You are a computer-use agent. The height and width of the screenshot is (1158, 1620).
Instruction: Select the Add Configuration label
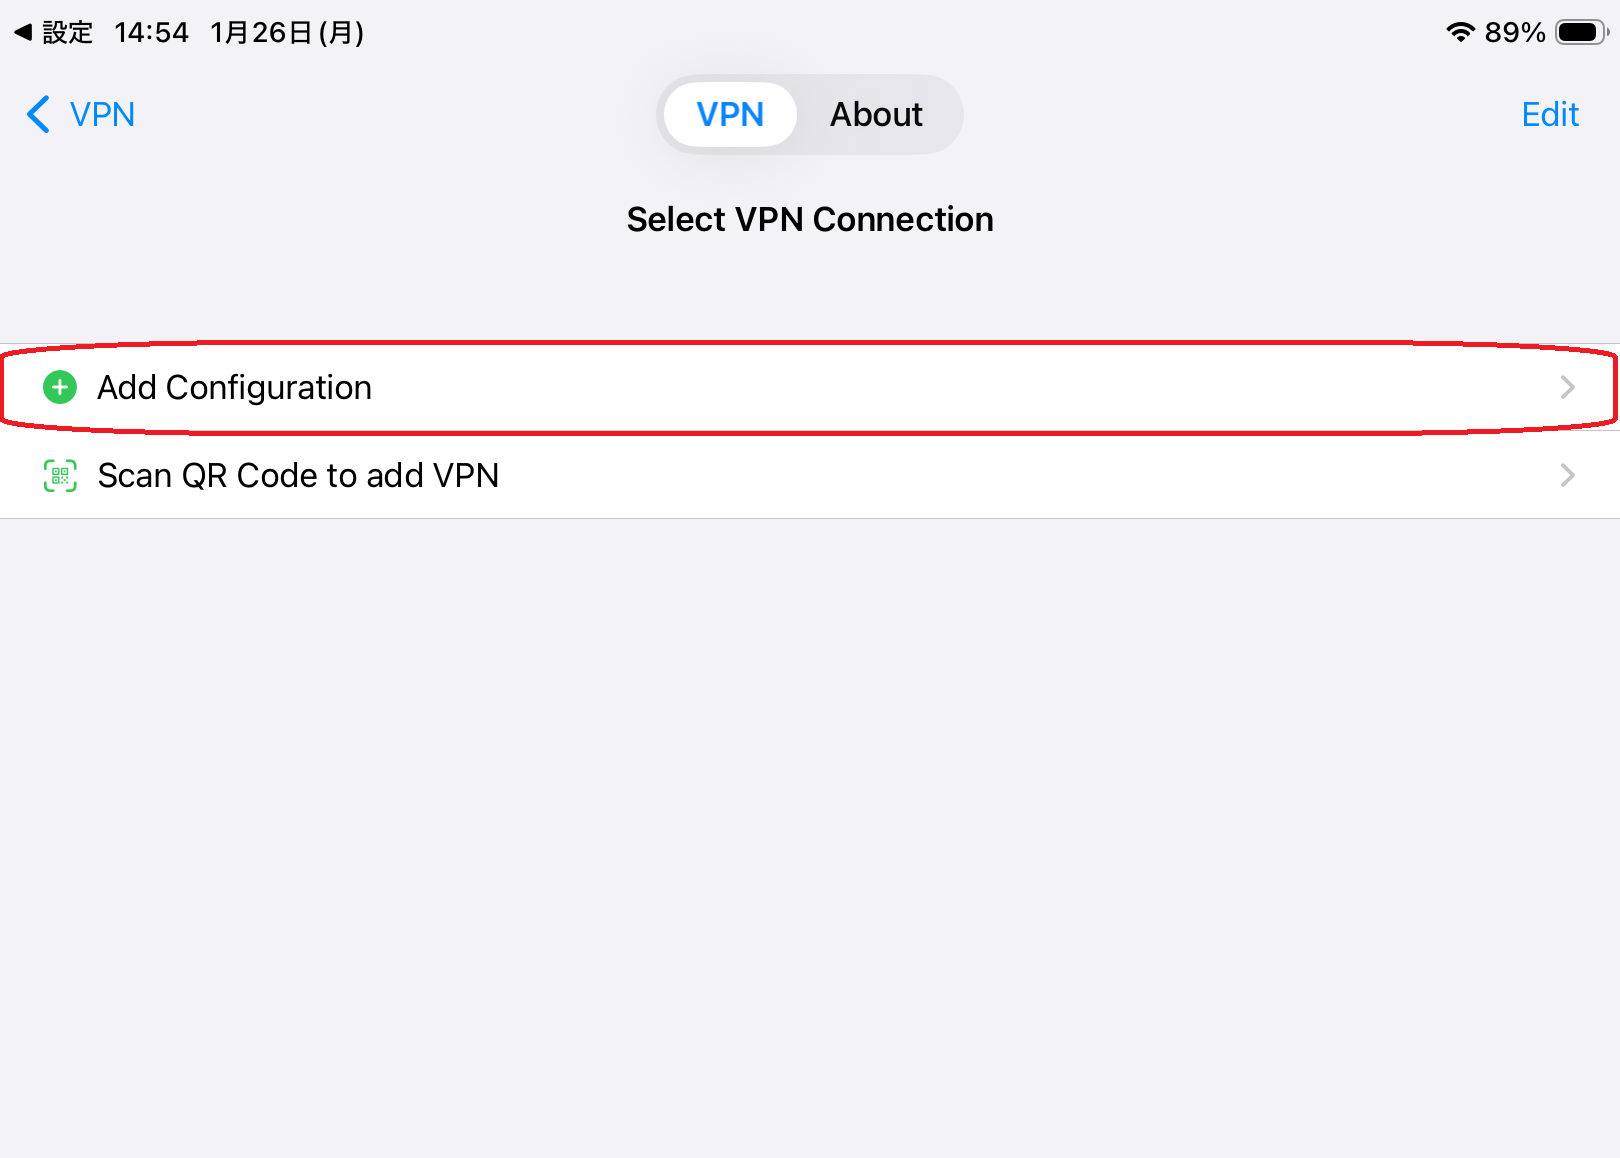pyautogui.click(x=234, y=387)
